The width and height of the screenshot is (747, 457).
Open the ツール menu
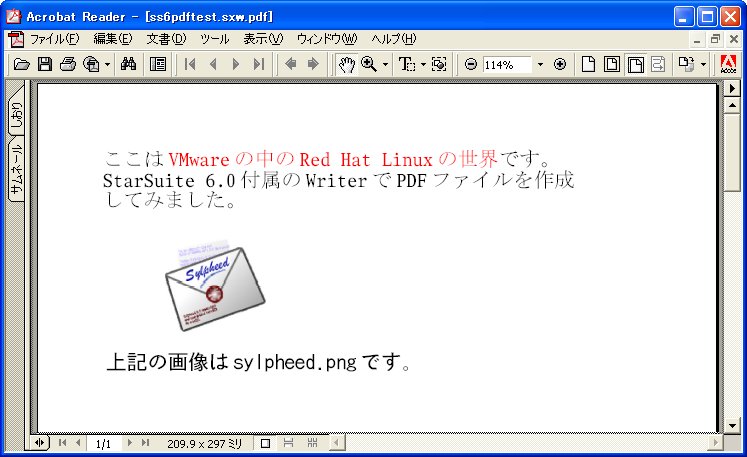tap(214, 39)
